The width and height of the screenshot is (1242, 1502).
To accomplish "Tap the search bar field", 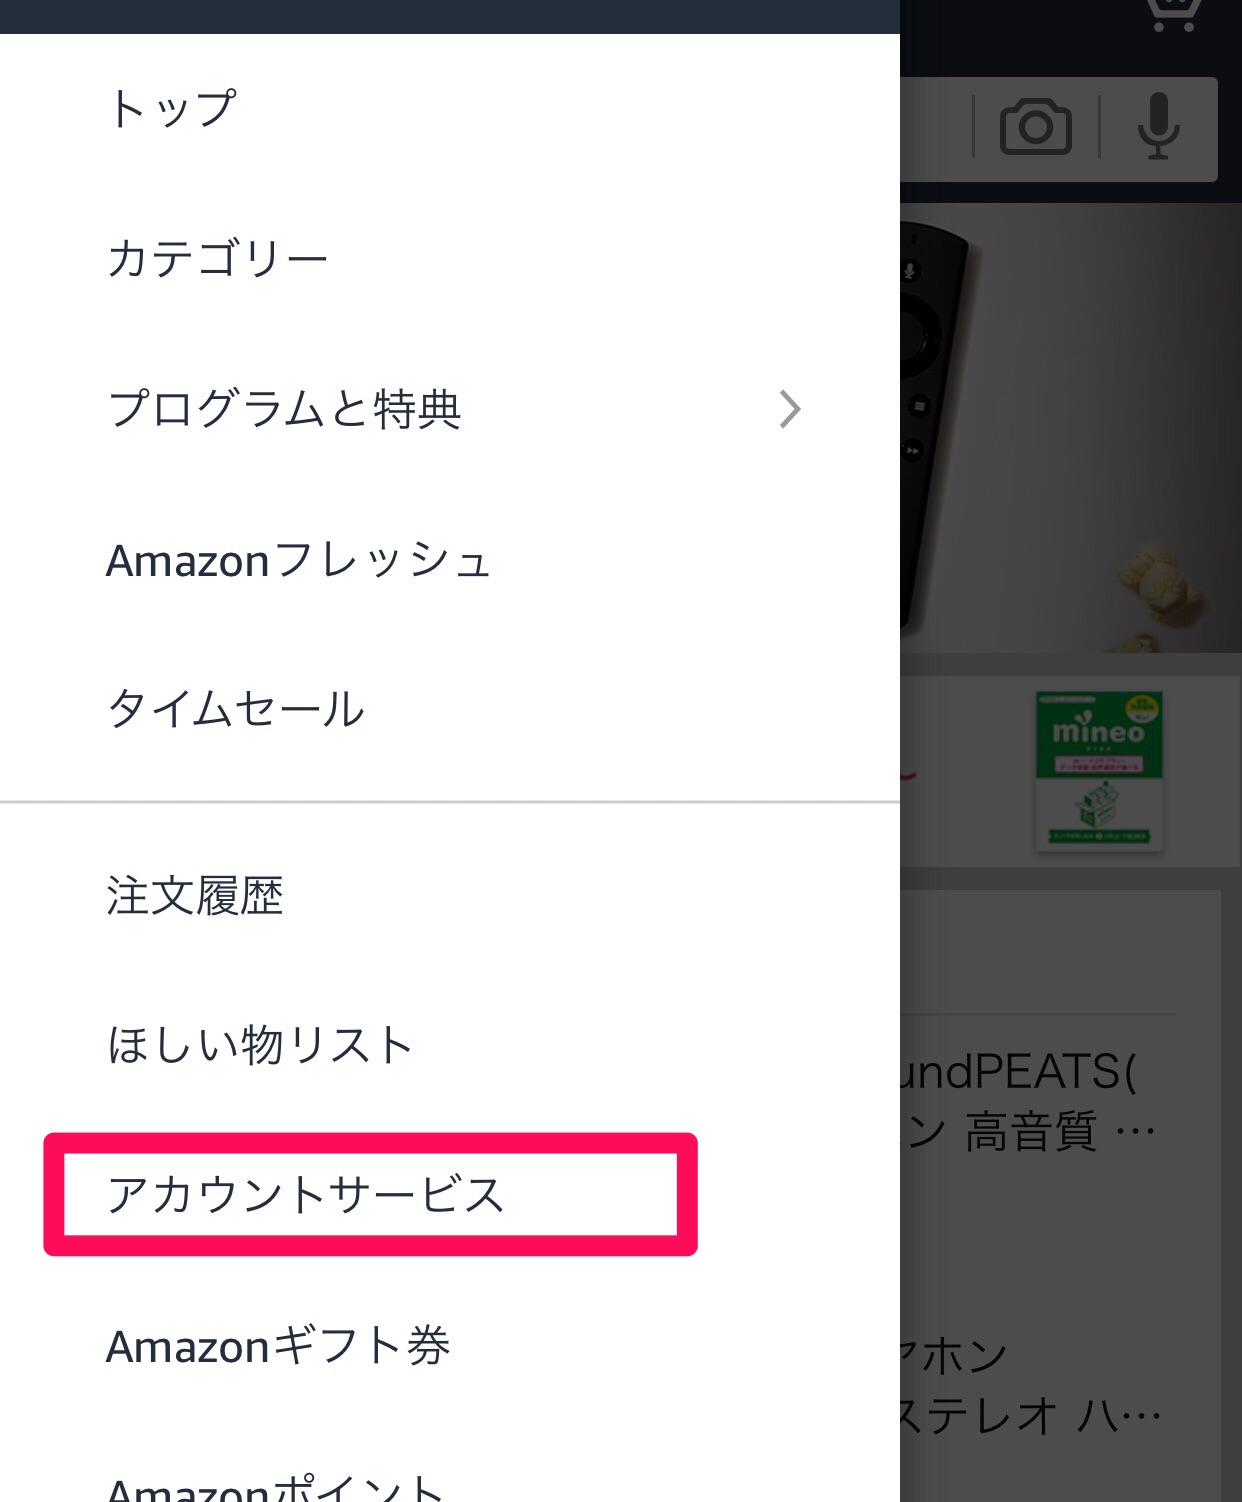I will click(x=932, y=128).
